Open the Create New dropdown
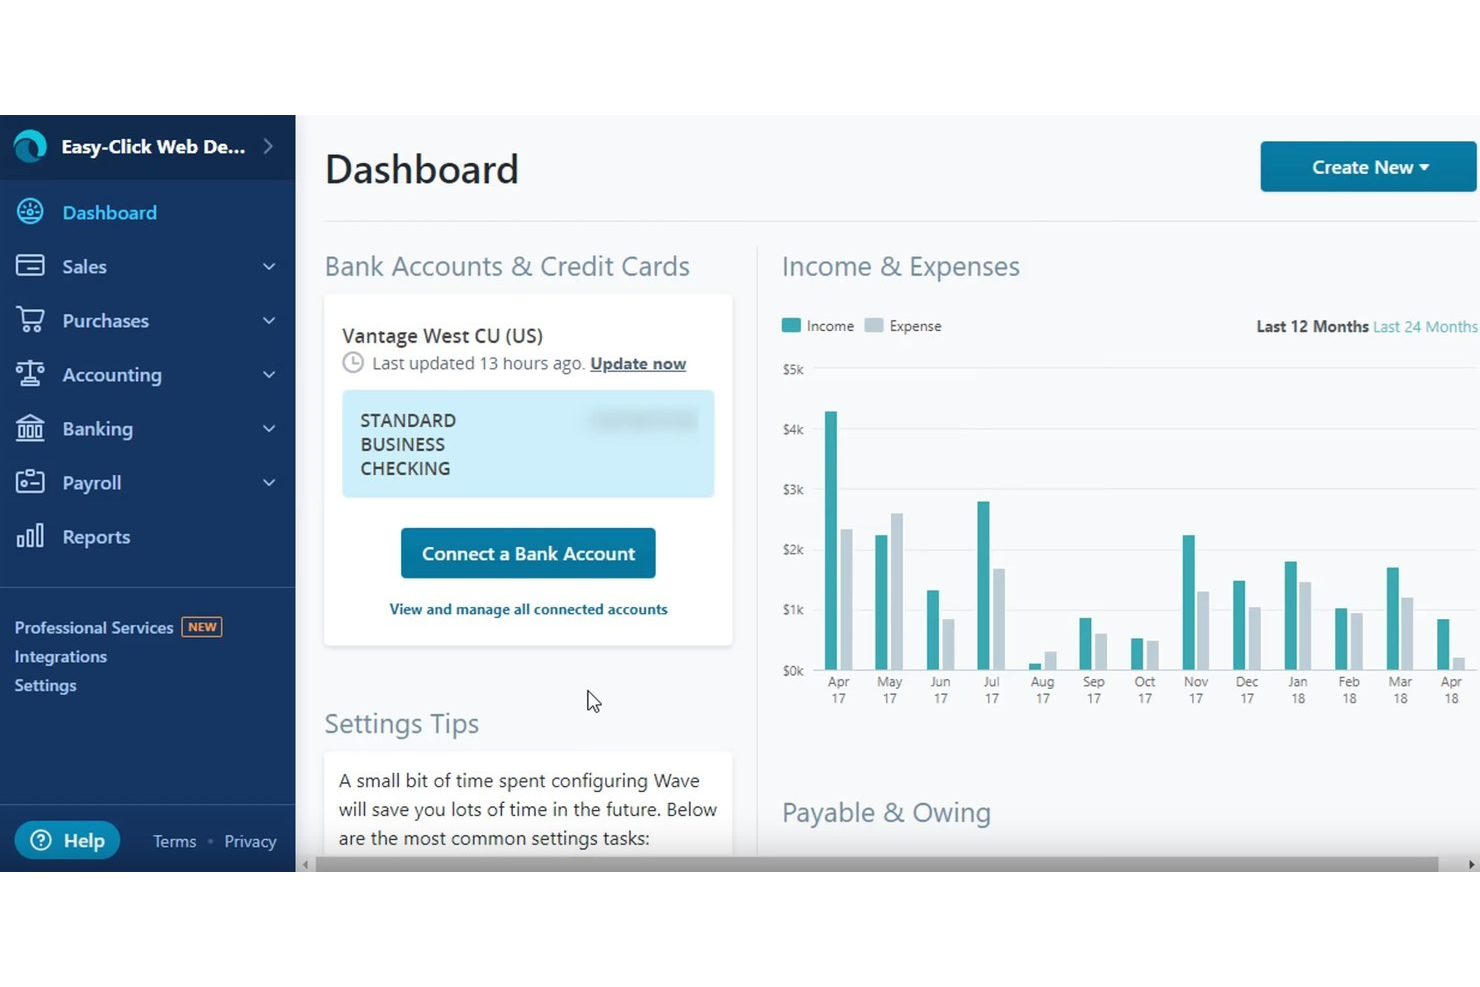The image size is (1480, 987). click(x=1367, y=166)
